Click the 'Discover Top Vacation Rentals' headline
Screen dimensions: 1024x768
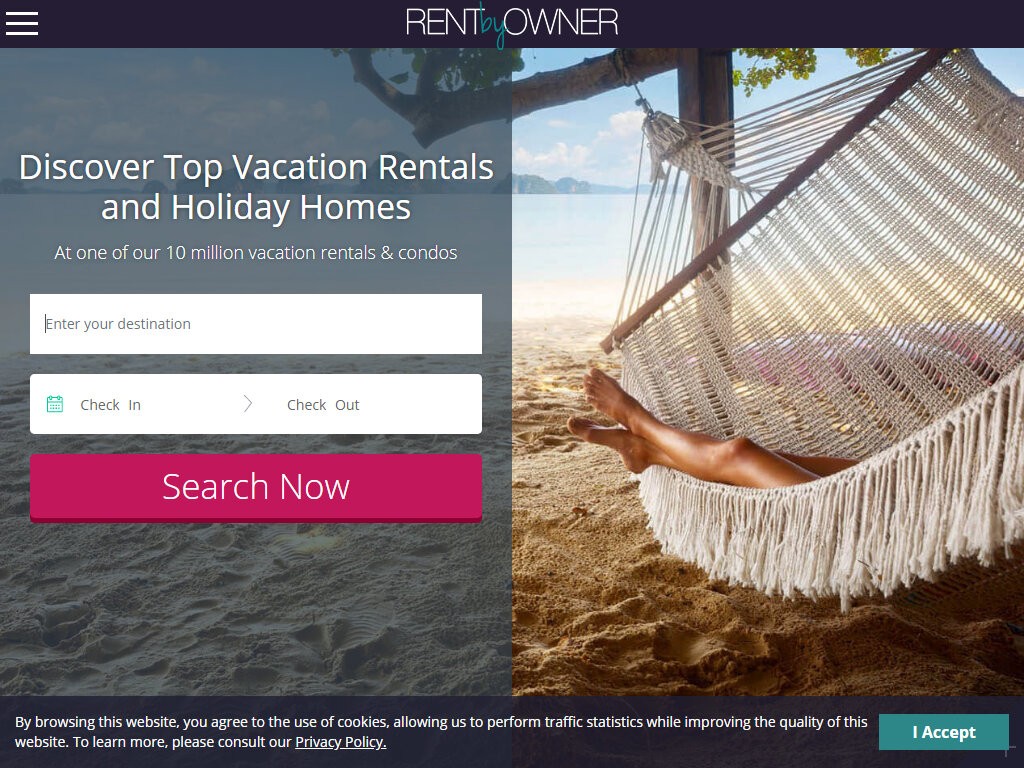tap(256, 167)
